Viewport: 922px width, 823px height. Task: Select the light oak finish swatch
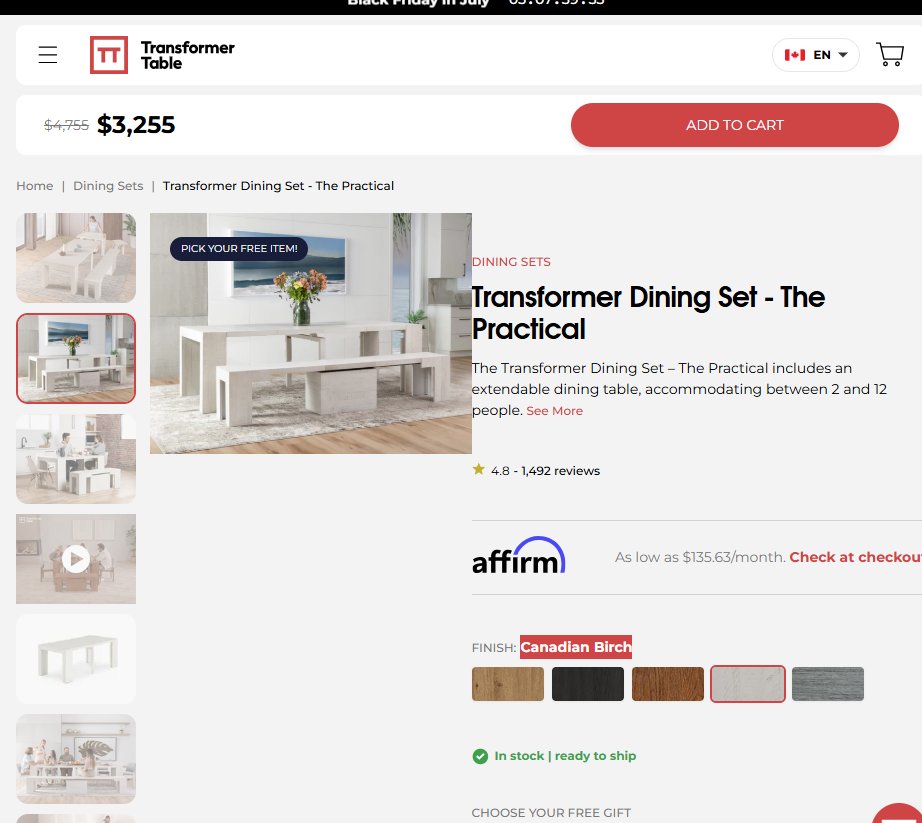click(508, 684)
